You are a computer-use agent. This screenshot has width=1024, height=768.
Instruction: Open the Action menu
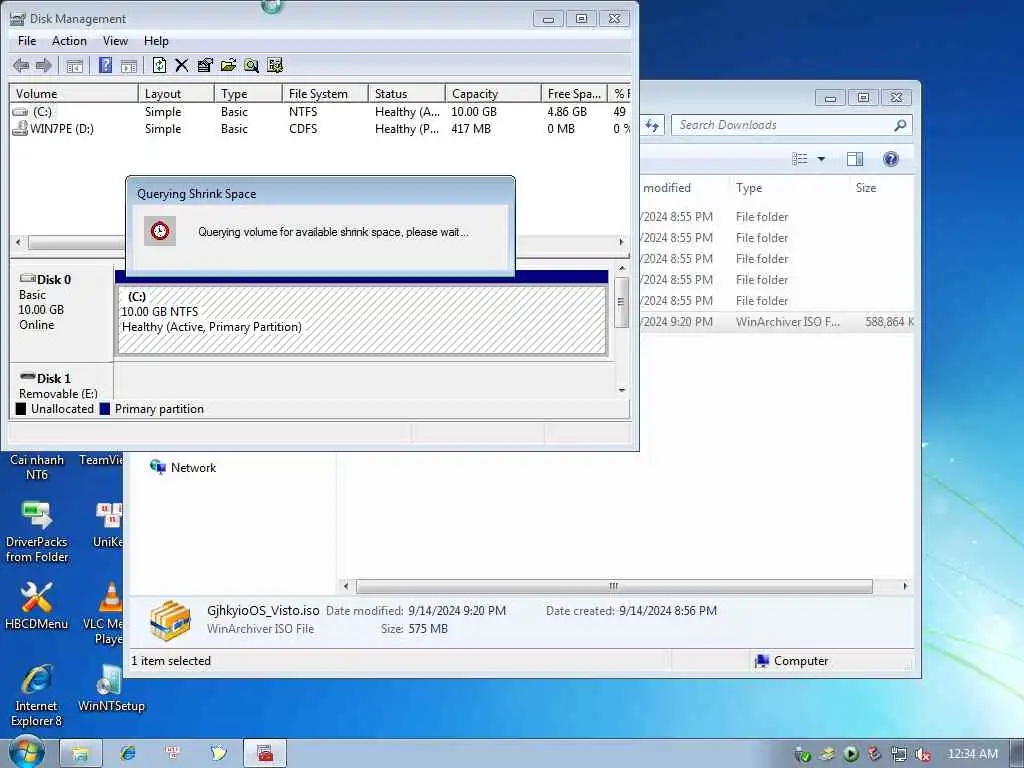point(69,40)
